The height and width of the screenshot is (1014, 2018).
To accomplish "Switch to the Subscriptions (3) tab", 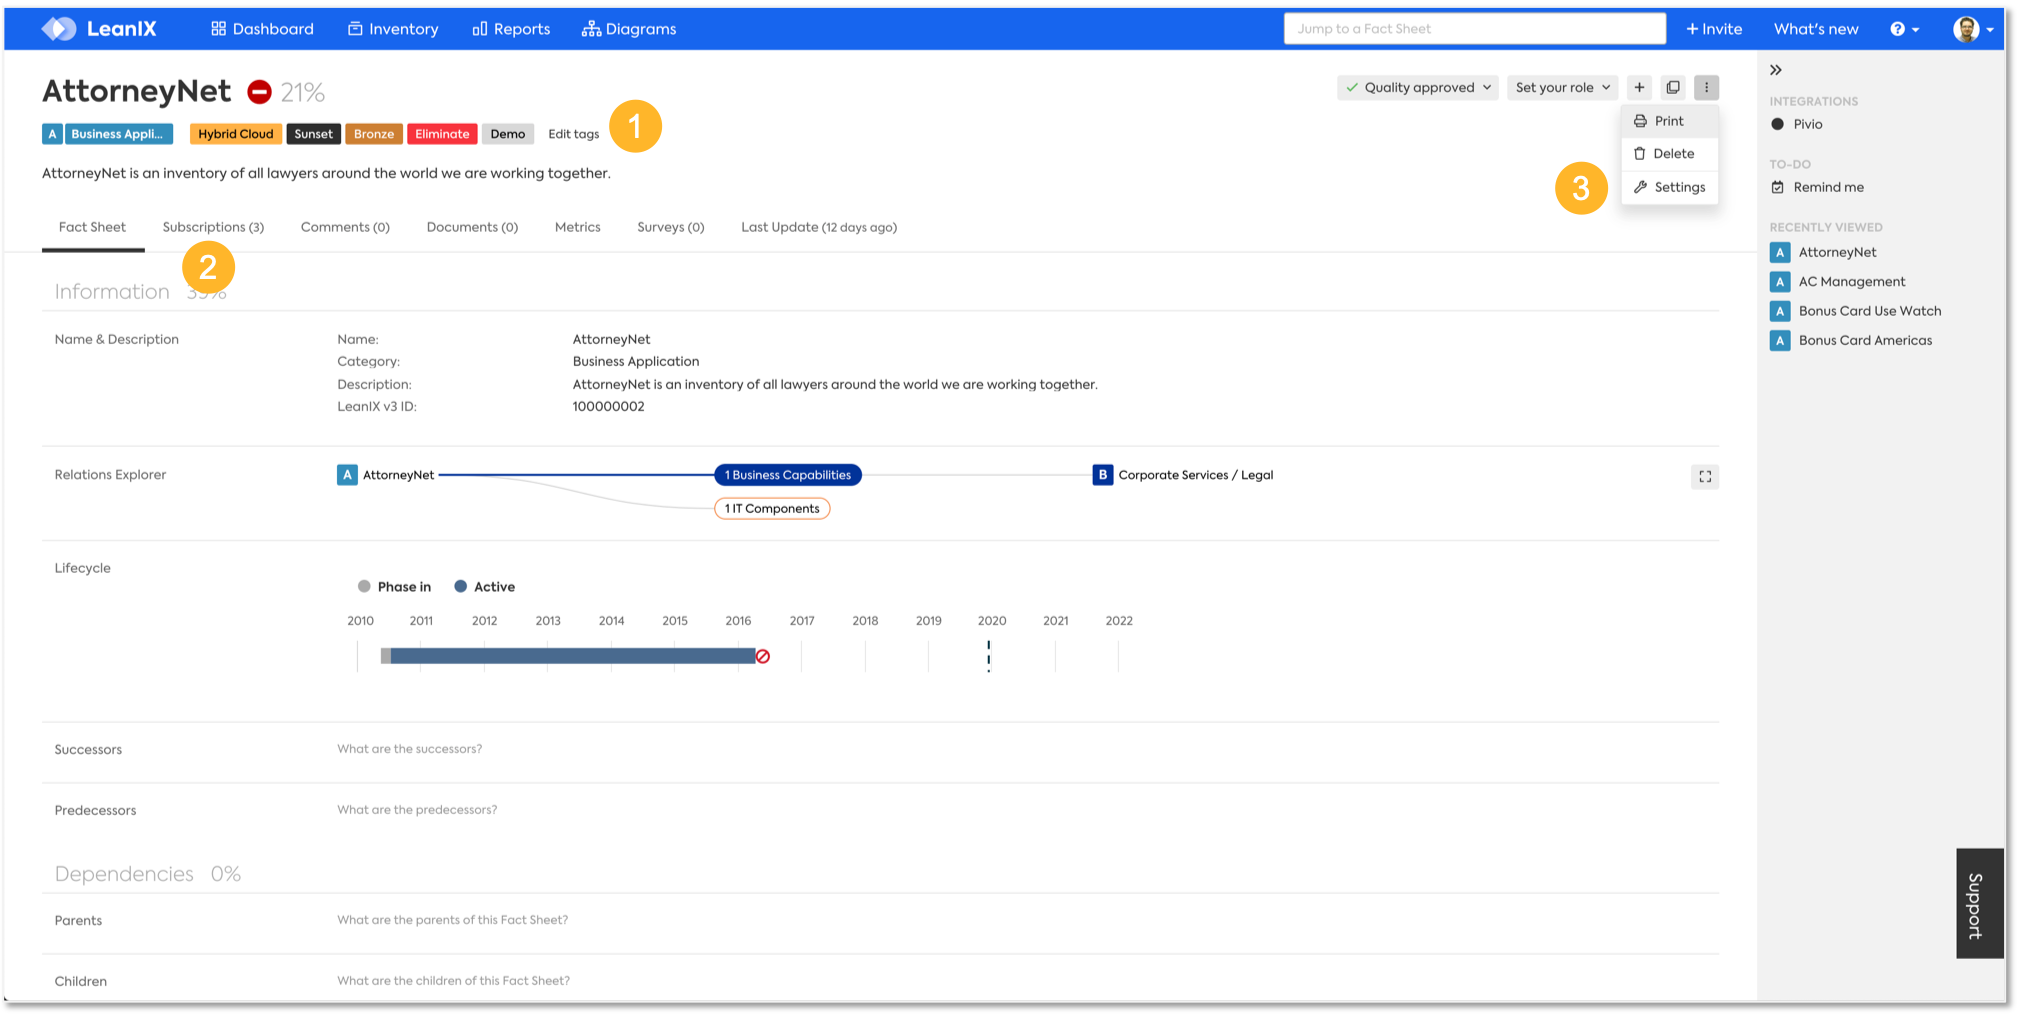I will [x=213, y=228].
